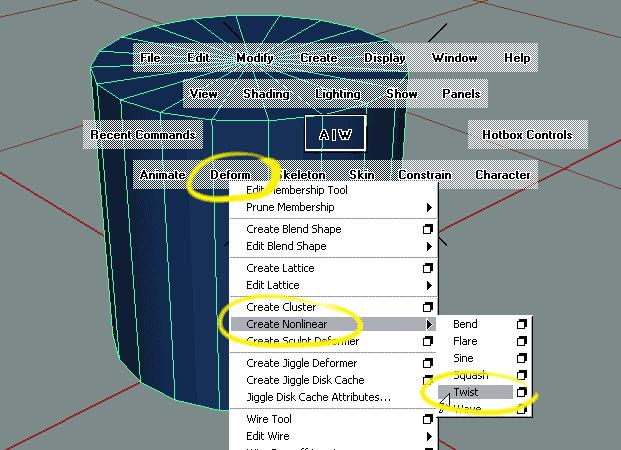Expand the Edit Lattice submenu
Screen dimensions: 621x450
(x=429, y=285)
